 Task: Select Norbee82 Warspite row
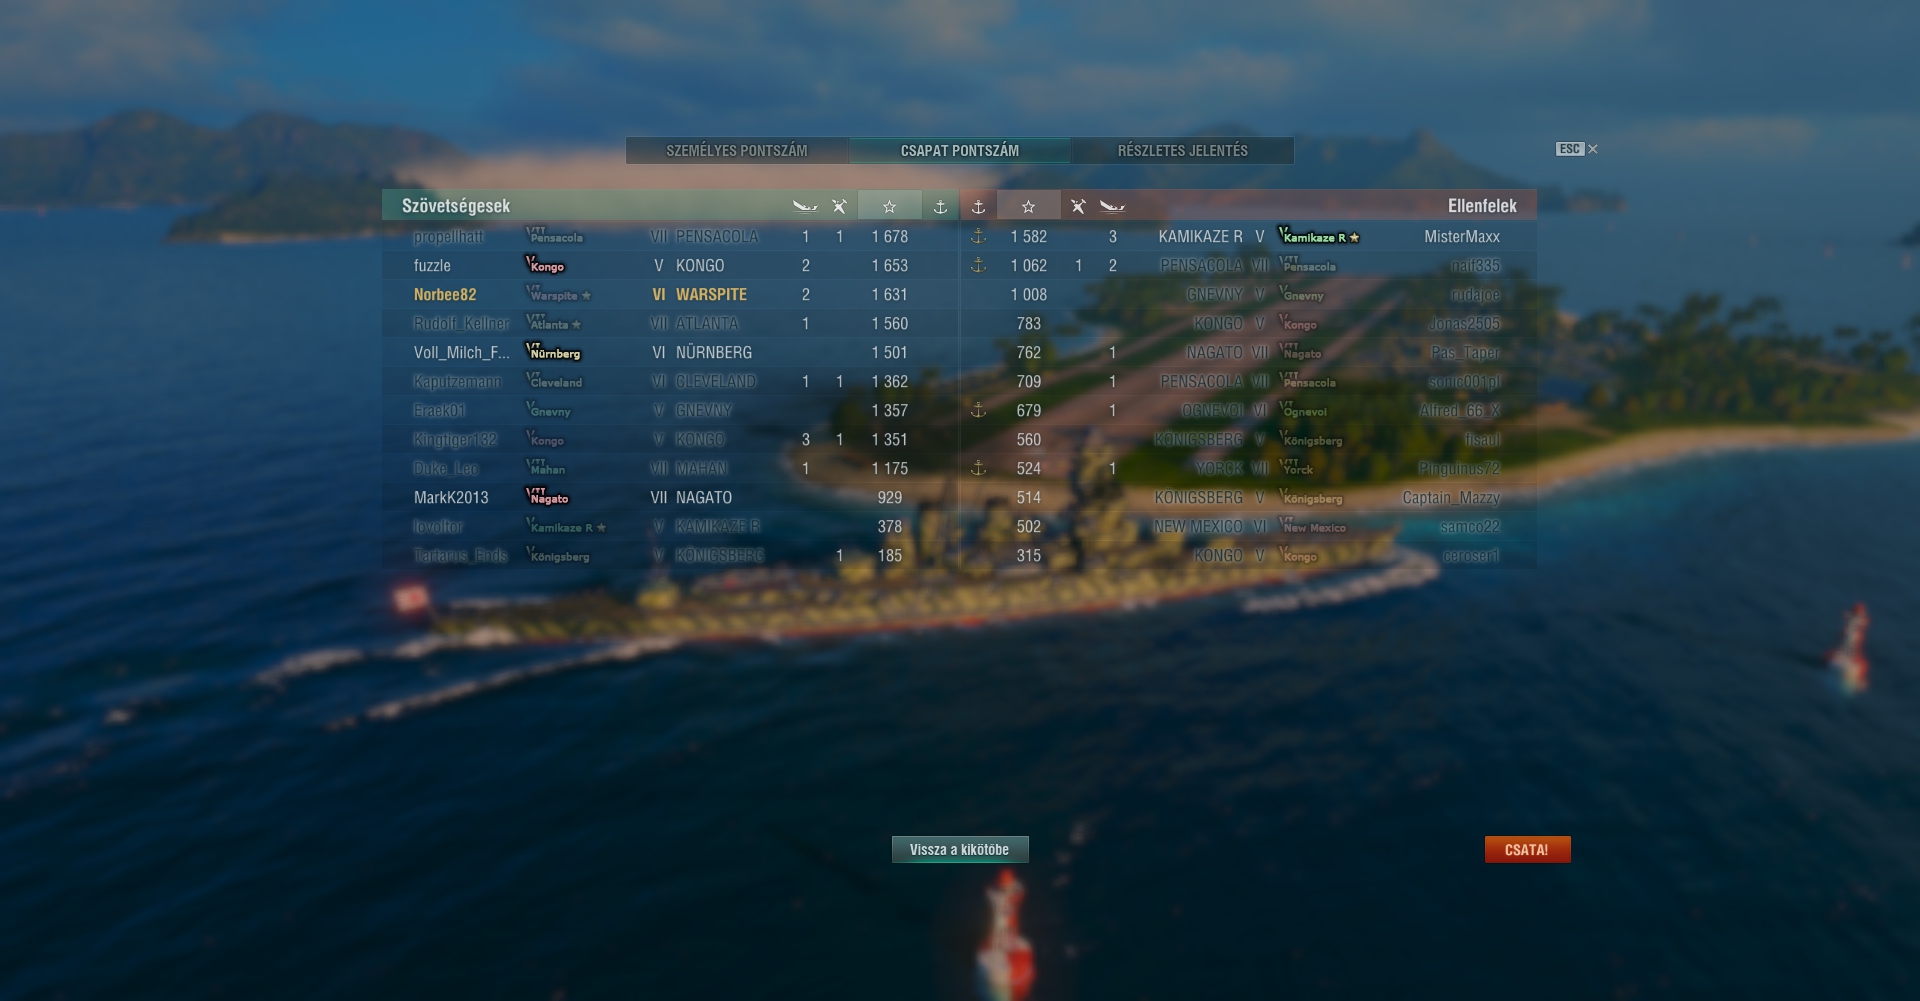[670, 295]
